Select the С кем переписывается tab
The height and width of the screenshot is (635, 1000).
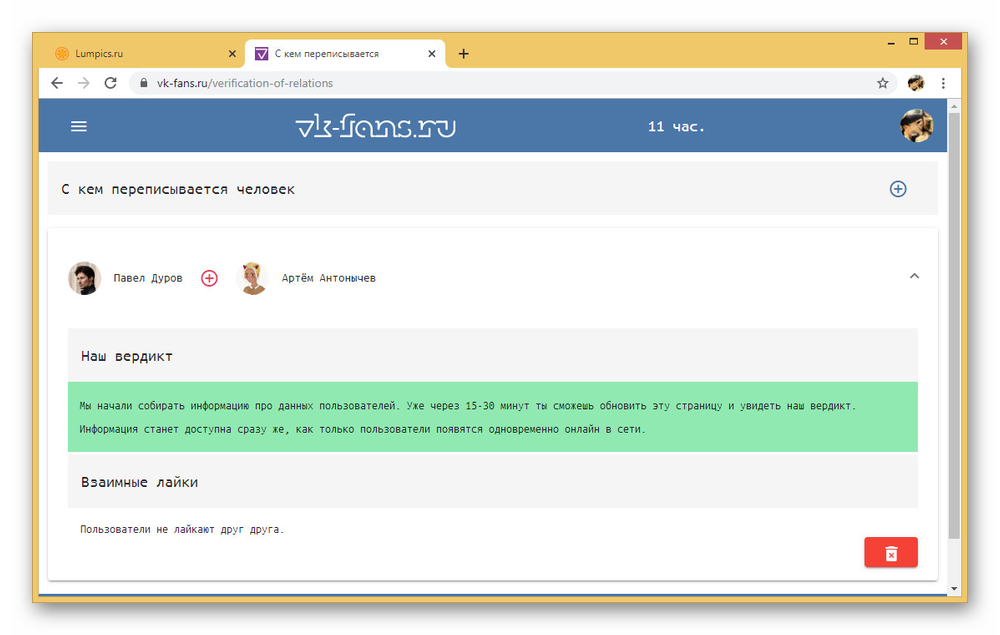[344, 54]
